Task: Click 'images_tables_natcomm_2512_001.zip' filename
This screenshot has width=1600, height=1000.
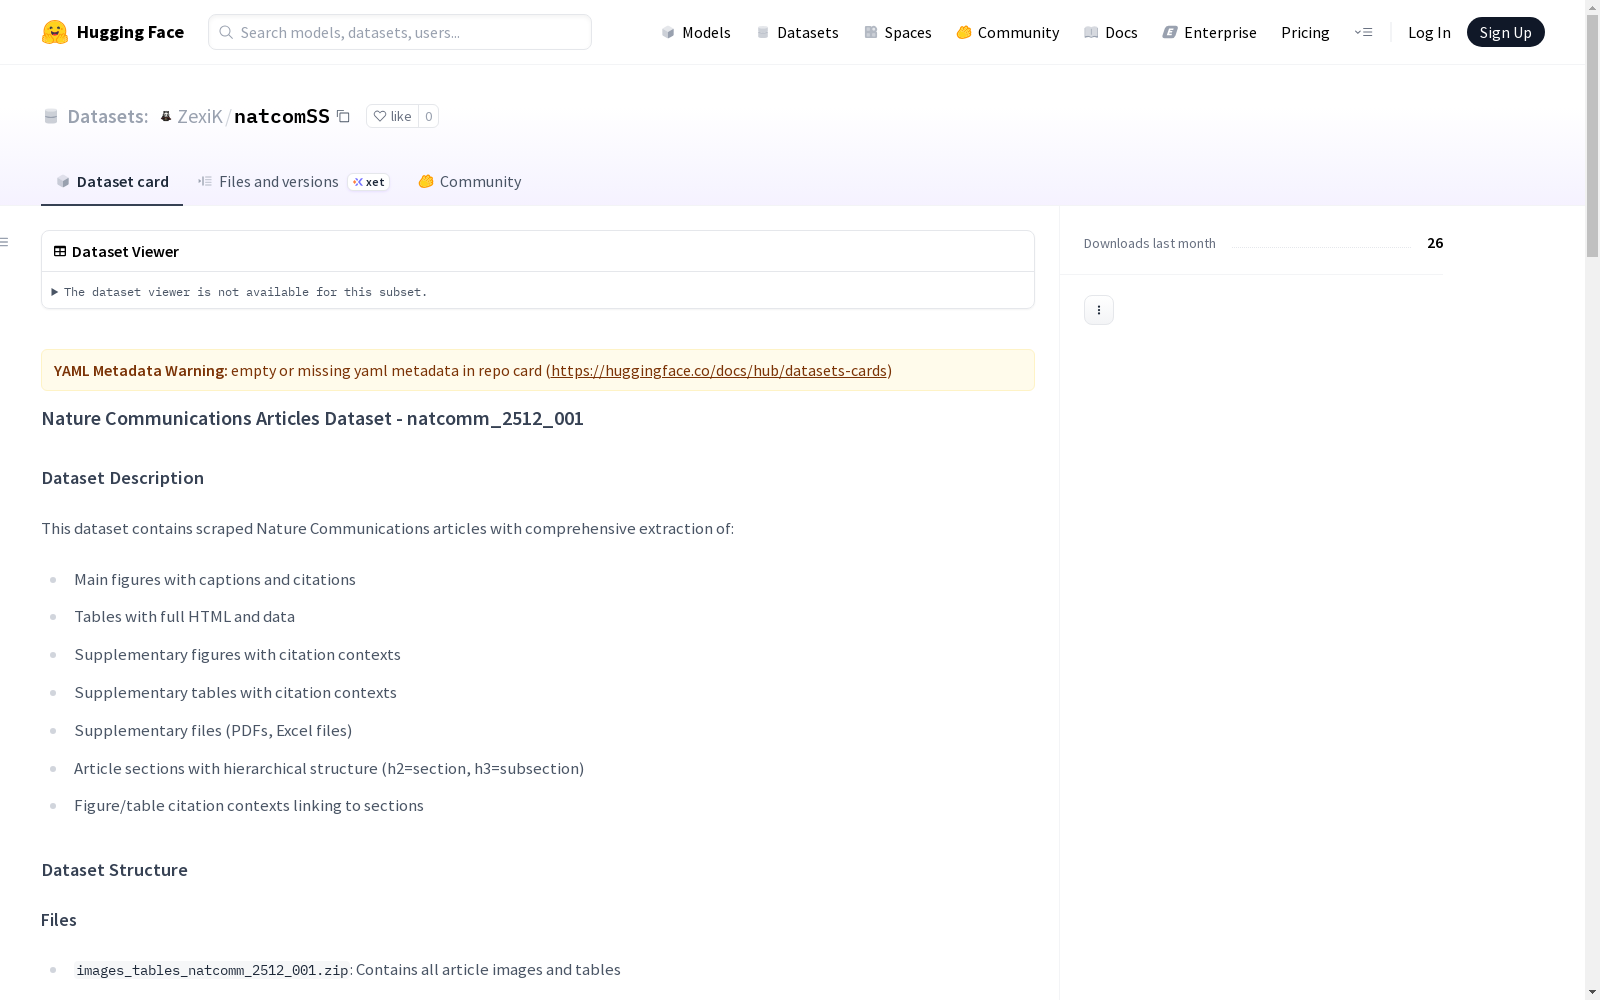Action: pos(212,970)
